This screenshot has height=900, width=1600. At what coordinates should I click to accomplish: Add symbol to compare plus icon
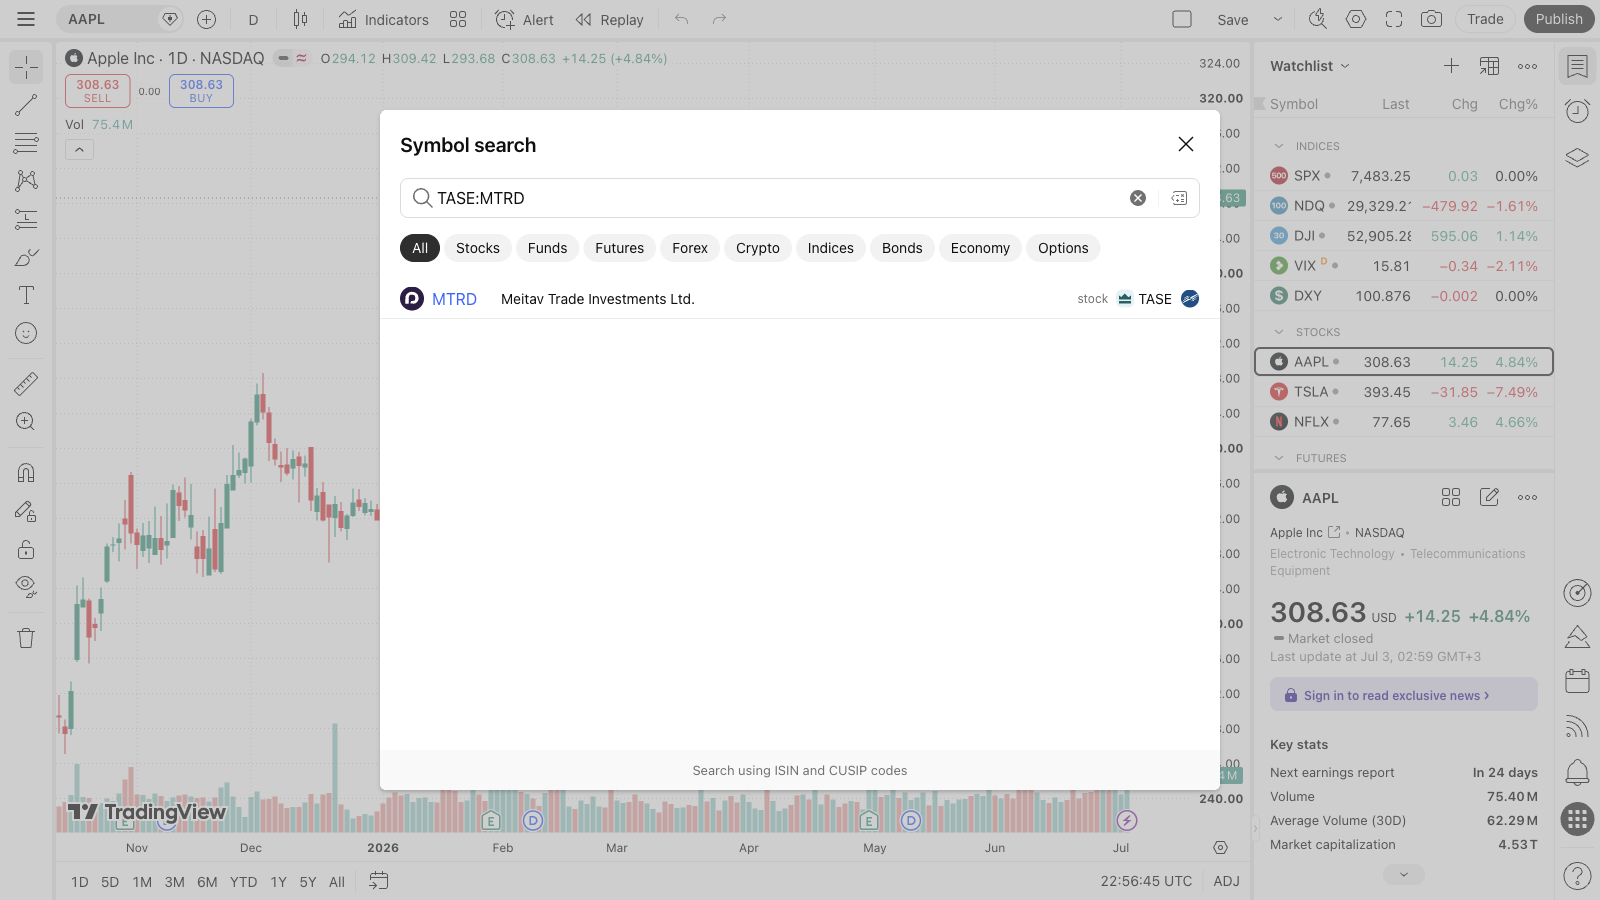click(206, 19)
